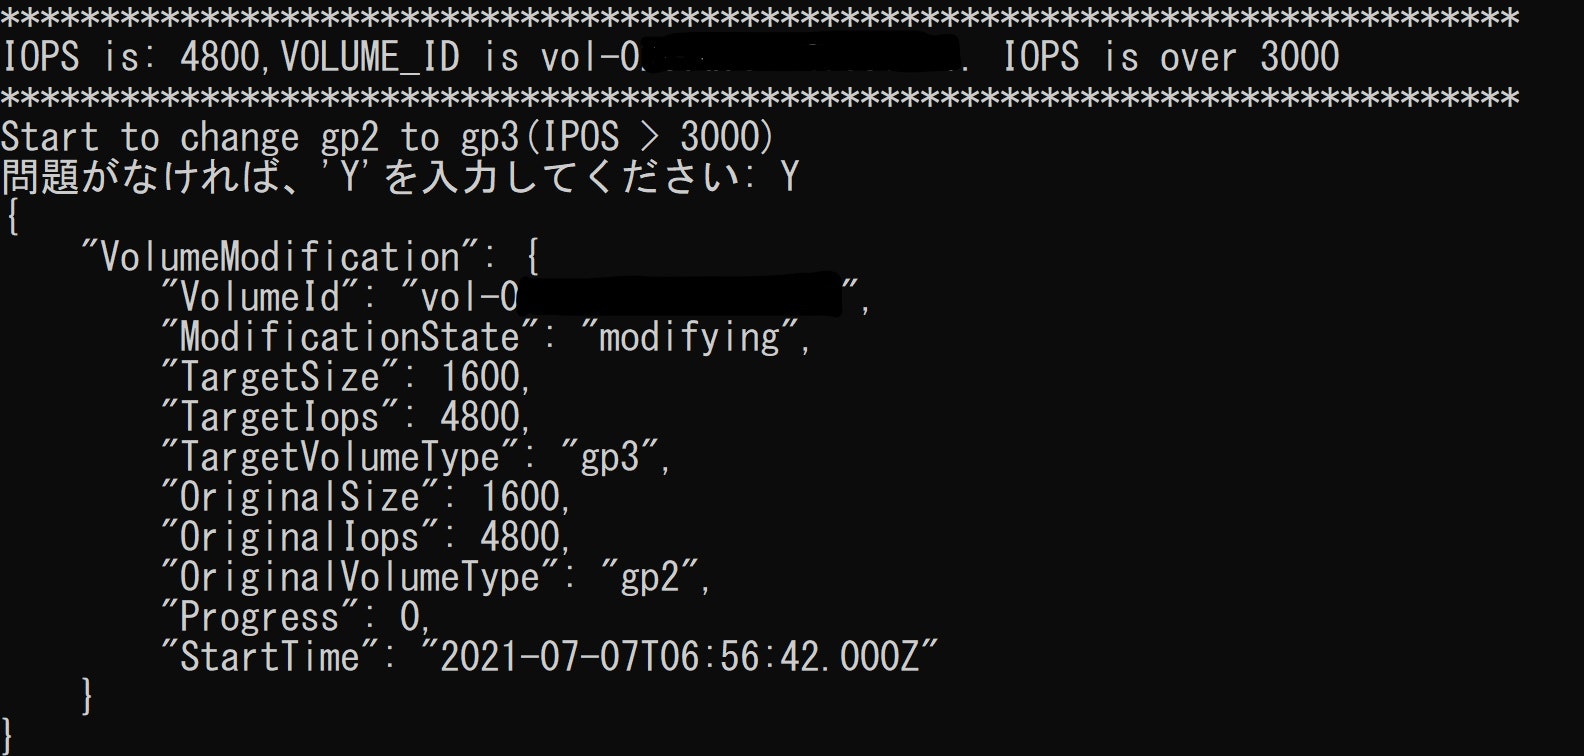Click the StartTime timestamp value
Viewport: 1584px width, 756px height.
[x=680, y=657]
